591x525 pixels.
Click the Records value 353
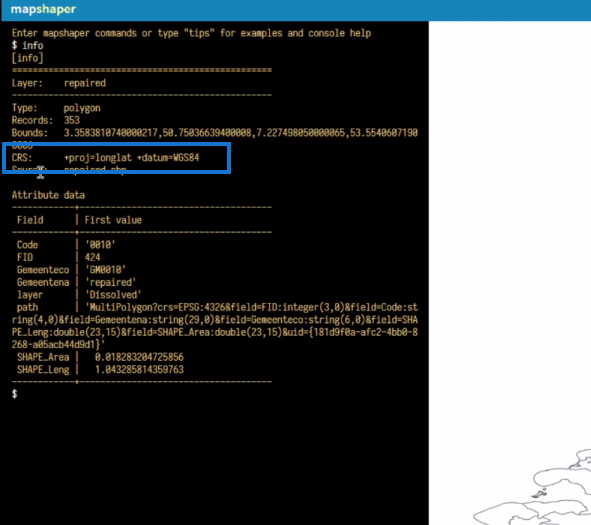[x=72, y=120]
